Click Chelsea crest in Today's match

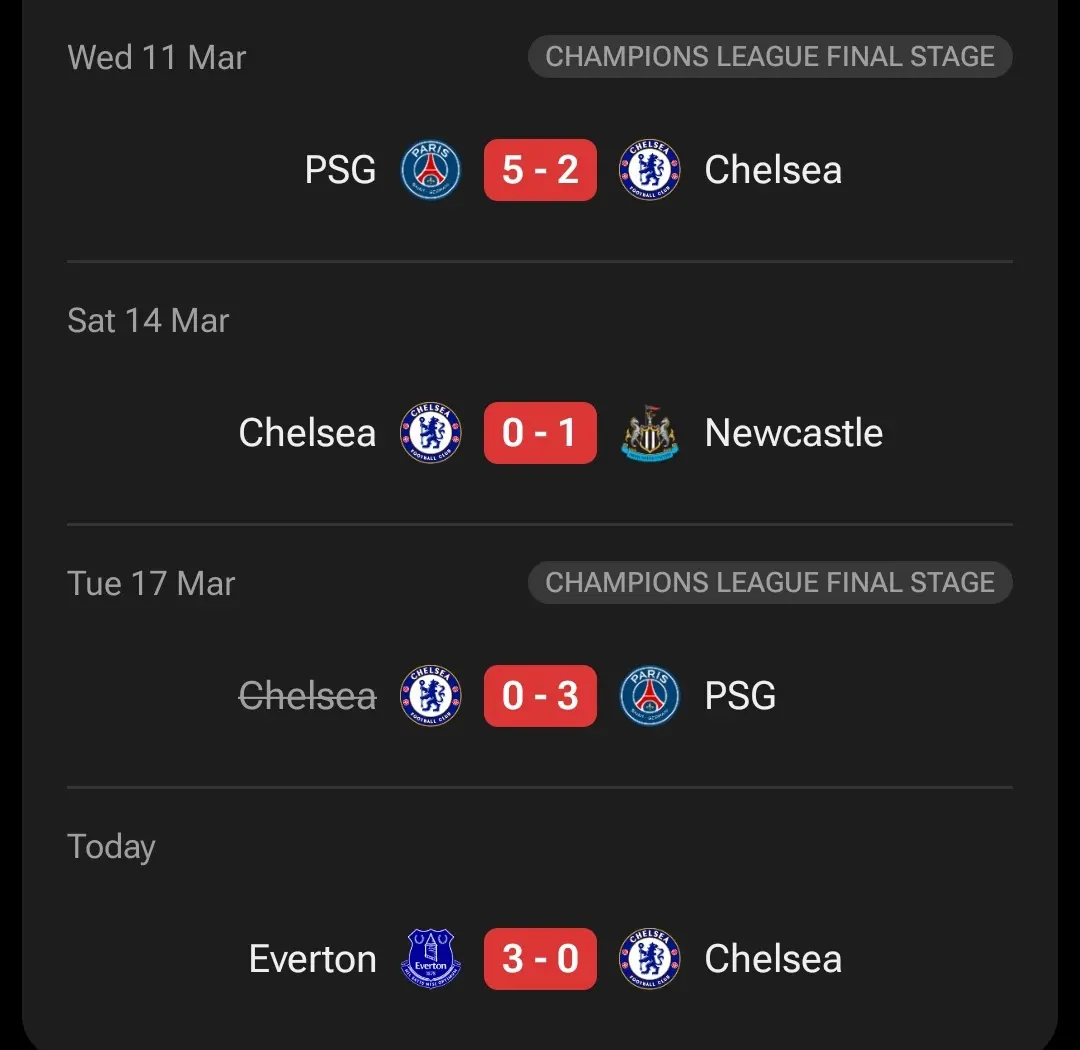[650, 959]
